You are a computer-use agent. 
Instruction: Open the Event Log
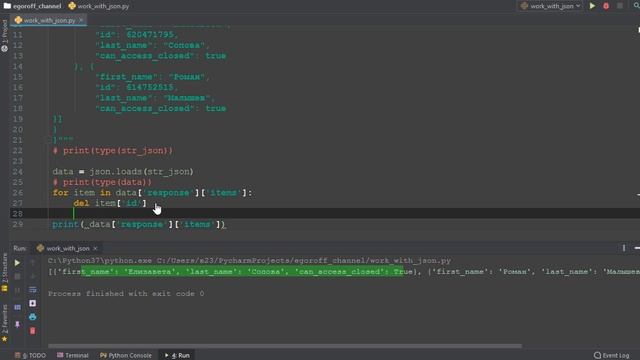coord(612,356)
